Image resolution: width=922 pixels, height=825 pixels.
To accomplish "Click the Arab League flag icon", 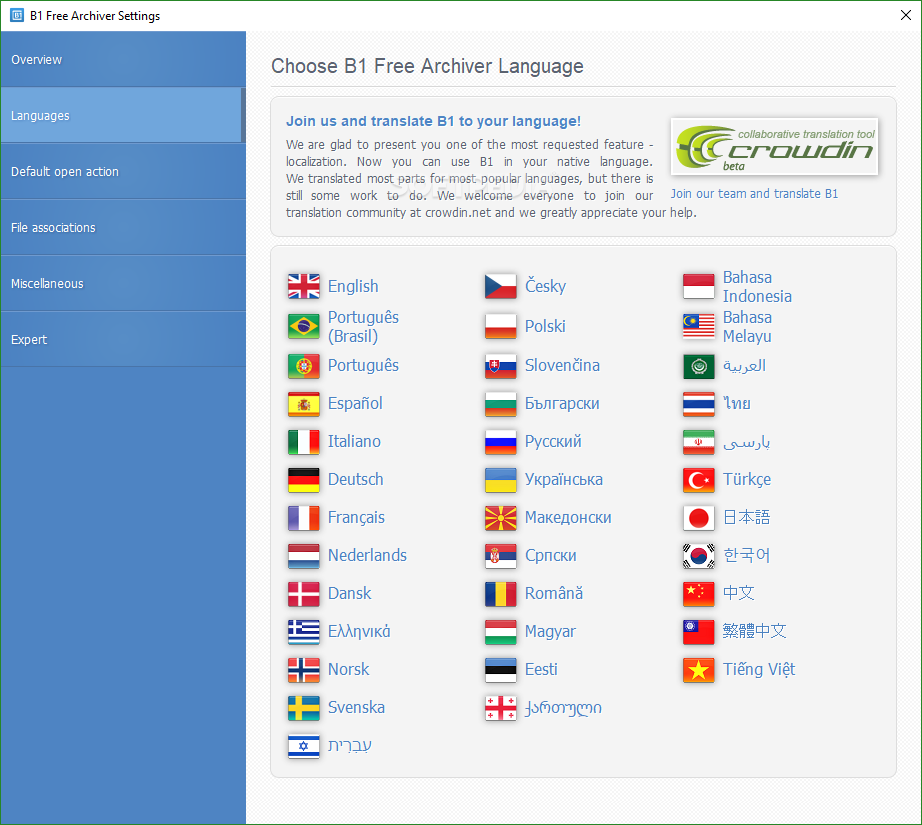I will pyautogui.click(x=699, y=366).
